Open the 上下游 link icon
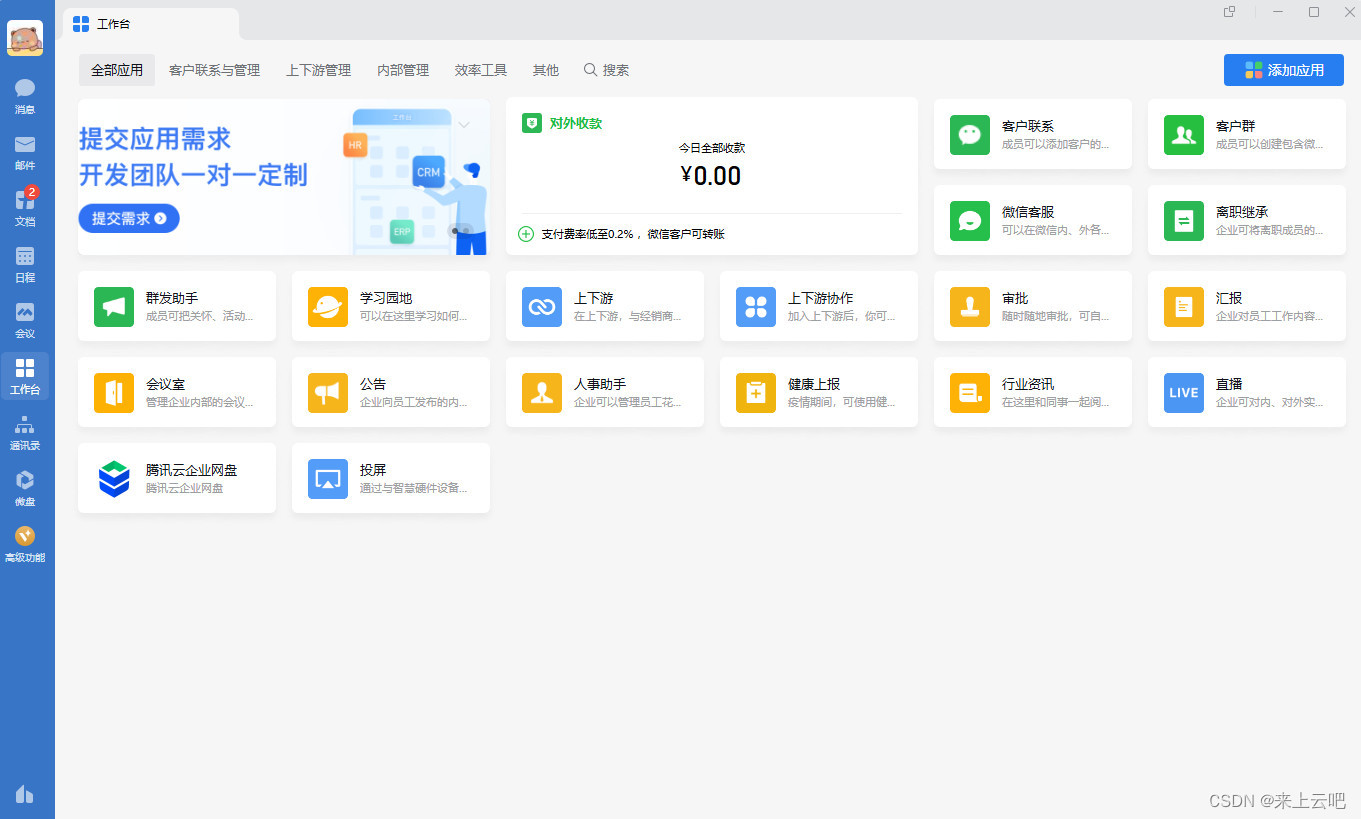 point(542,306)
